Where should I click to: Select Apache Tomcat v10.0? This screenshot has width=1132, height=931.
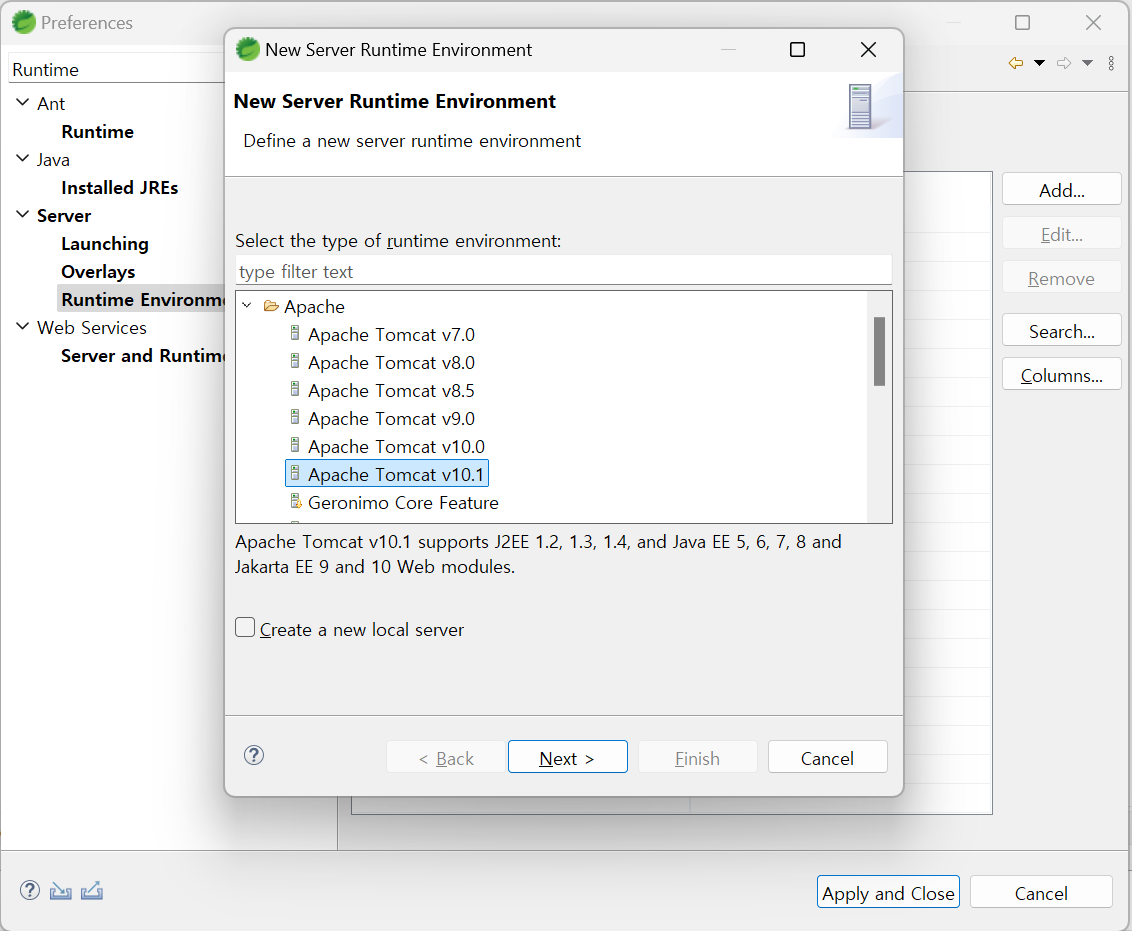tap(396, 447)
